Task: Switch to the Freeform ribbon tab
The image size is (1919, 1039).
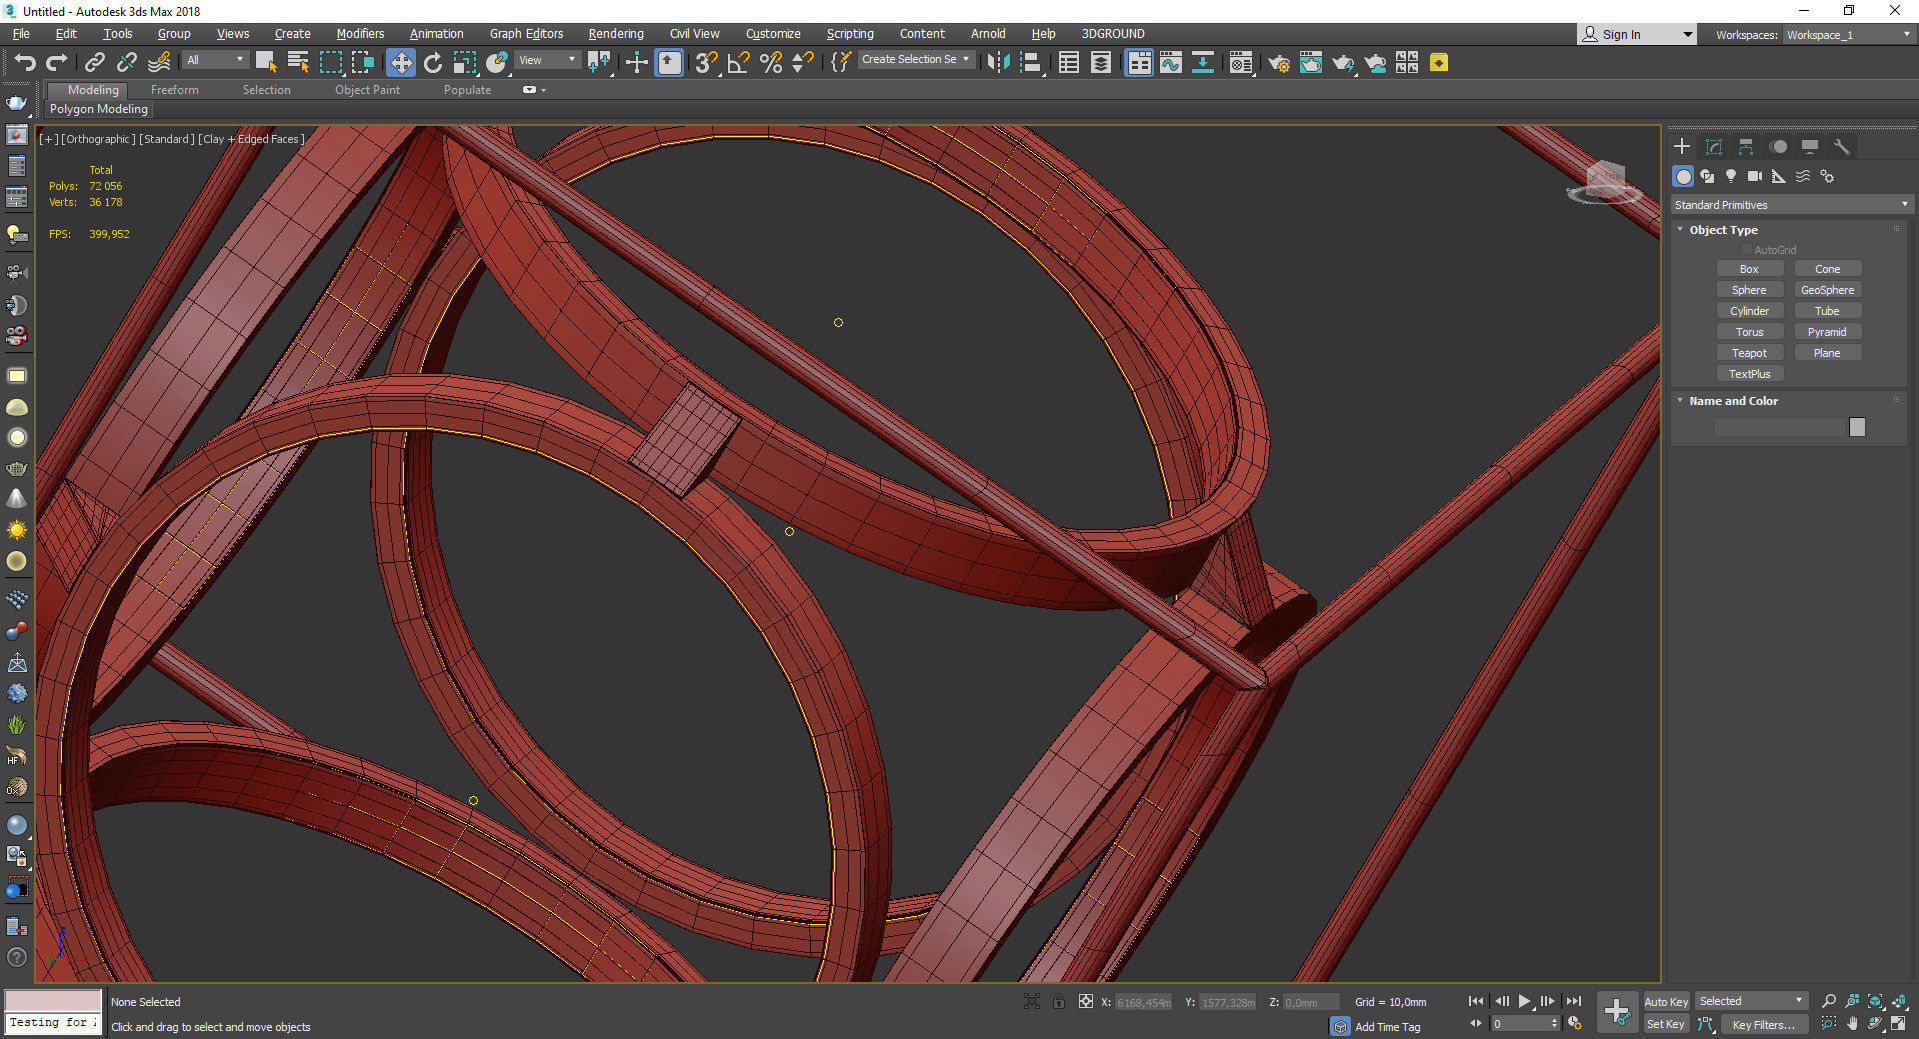Action: [x=175, y=90]
